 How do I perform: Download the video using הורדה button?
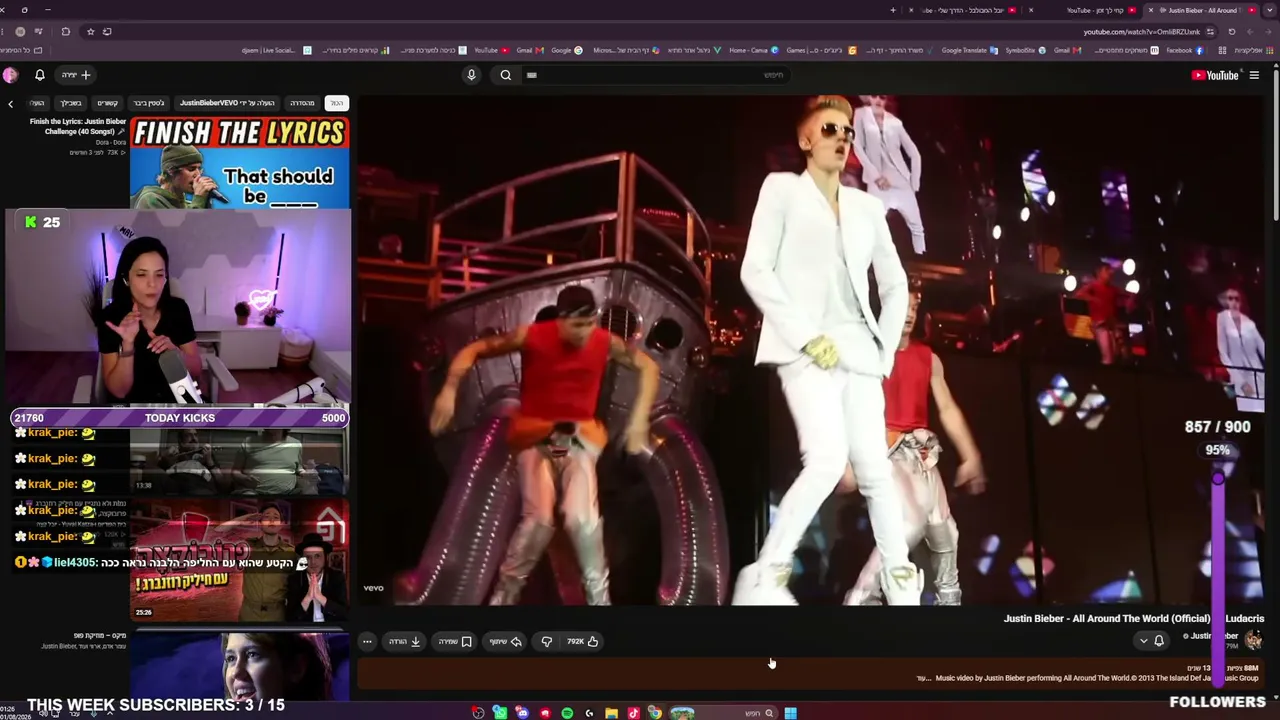(x=405, y=642)
